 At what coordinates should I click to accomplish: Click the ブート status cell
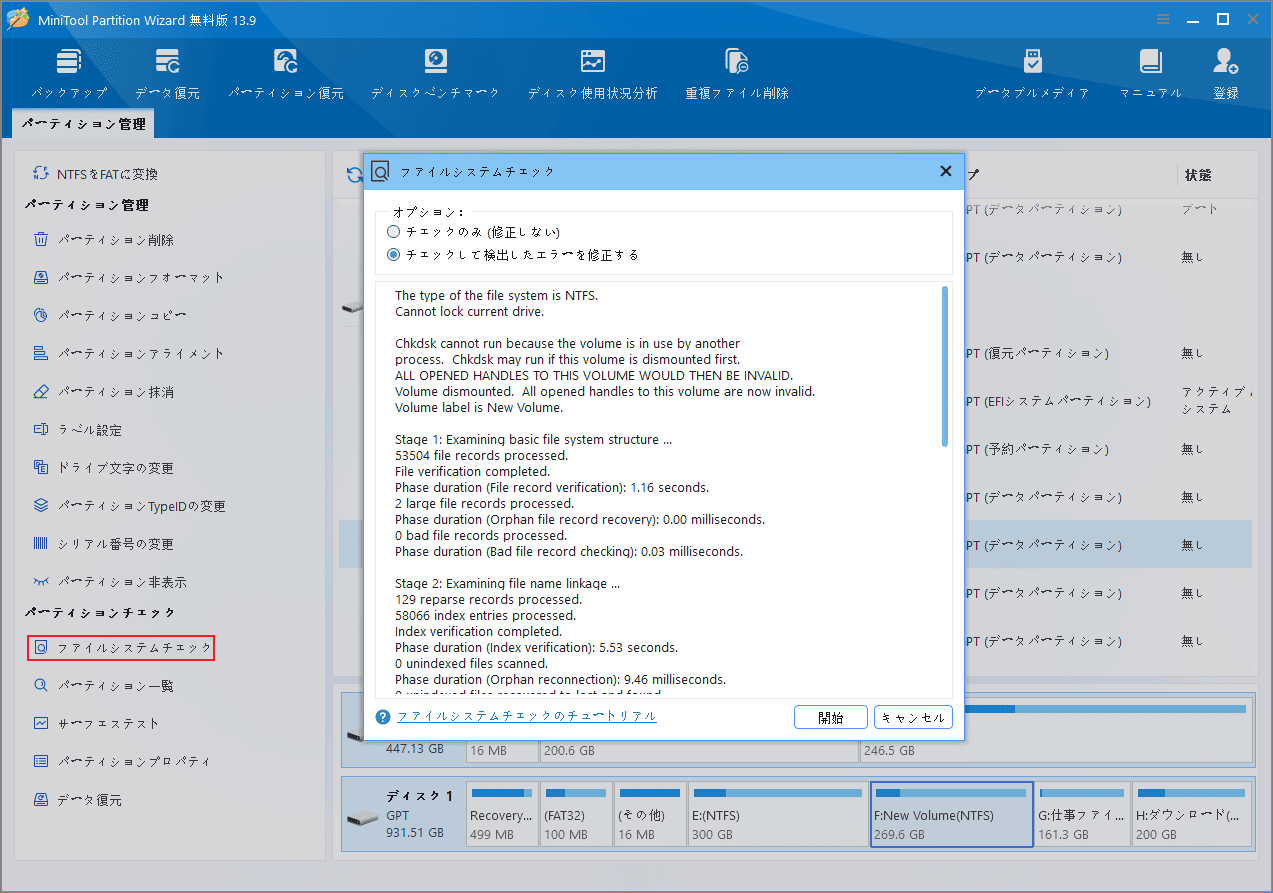click(x=1200, y=209)
